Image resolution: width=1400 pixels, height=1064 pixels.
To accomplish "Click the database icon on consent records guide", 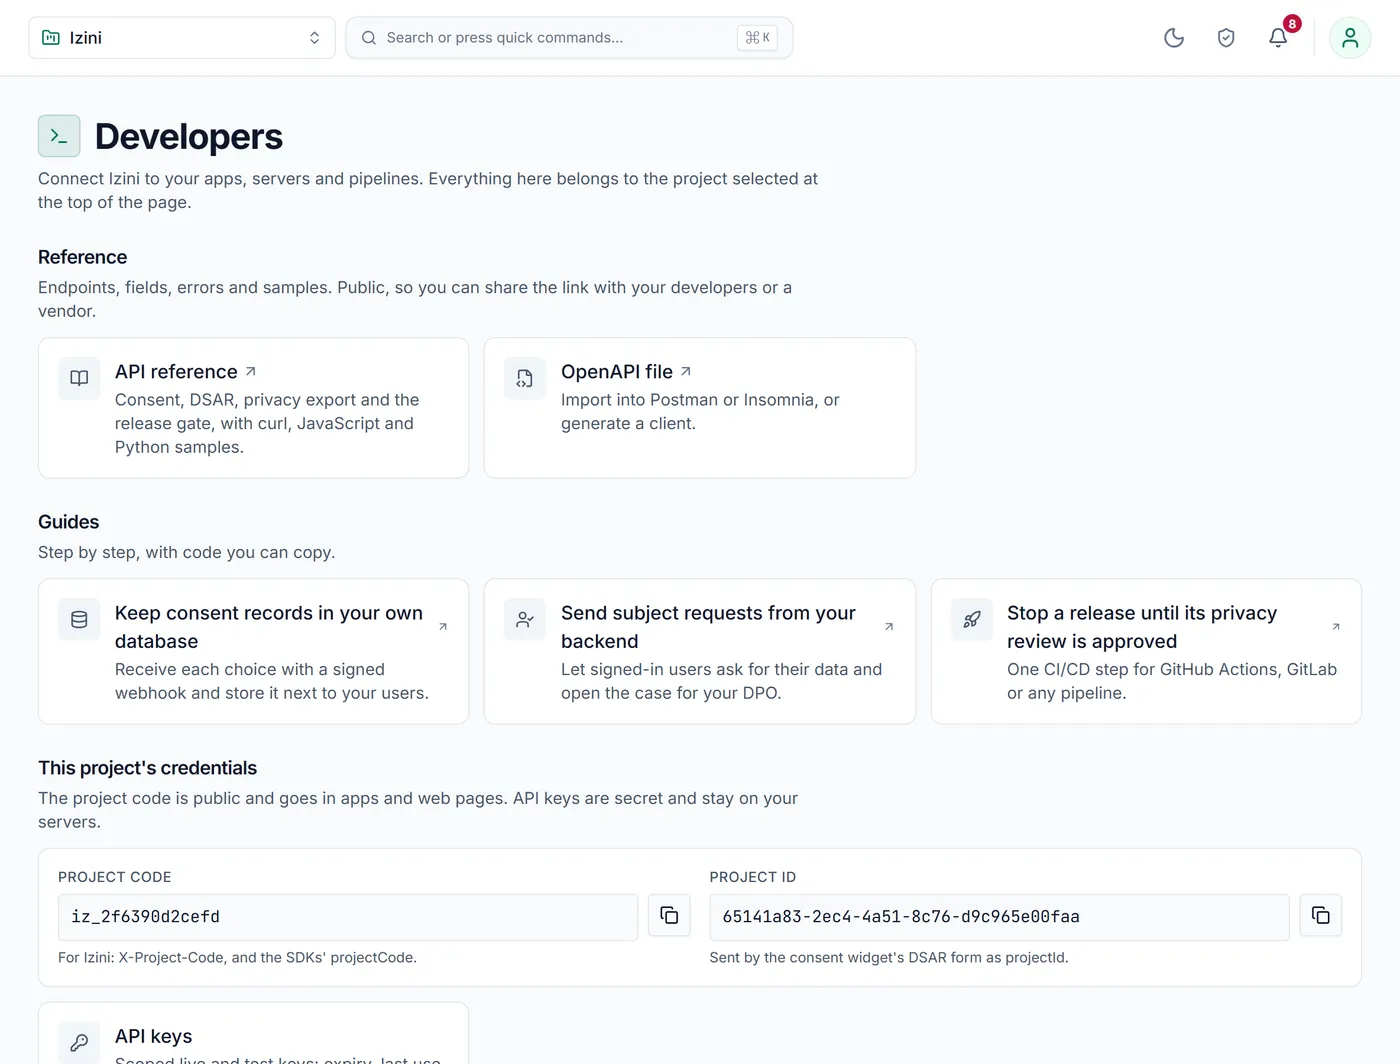I will click(79, 620).
